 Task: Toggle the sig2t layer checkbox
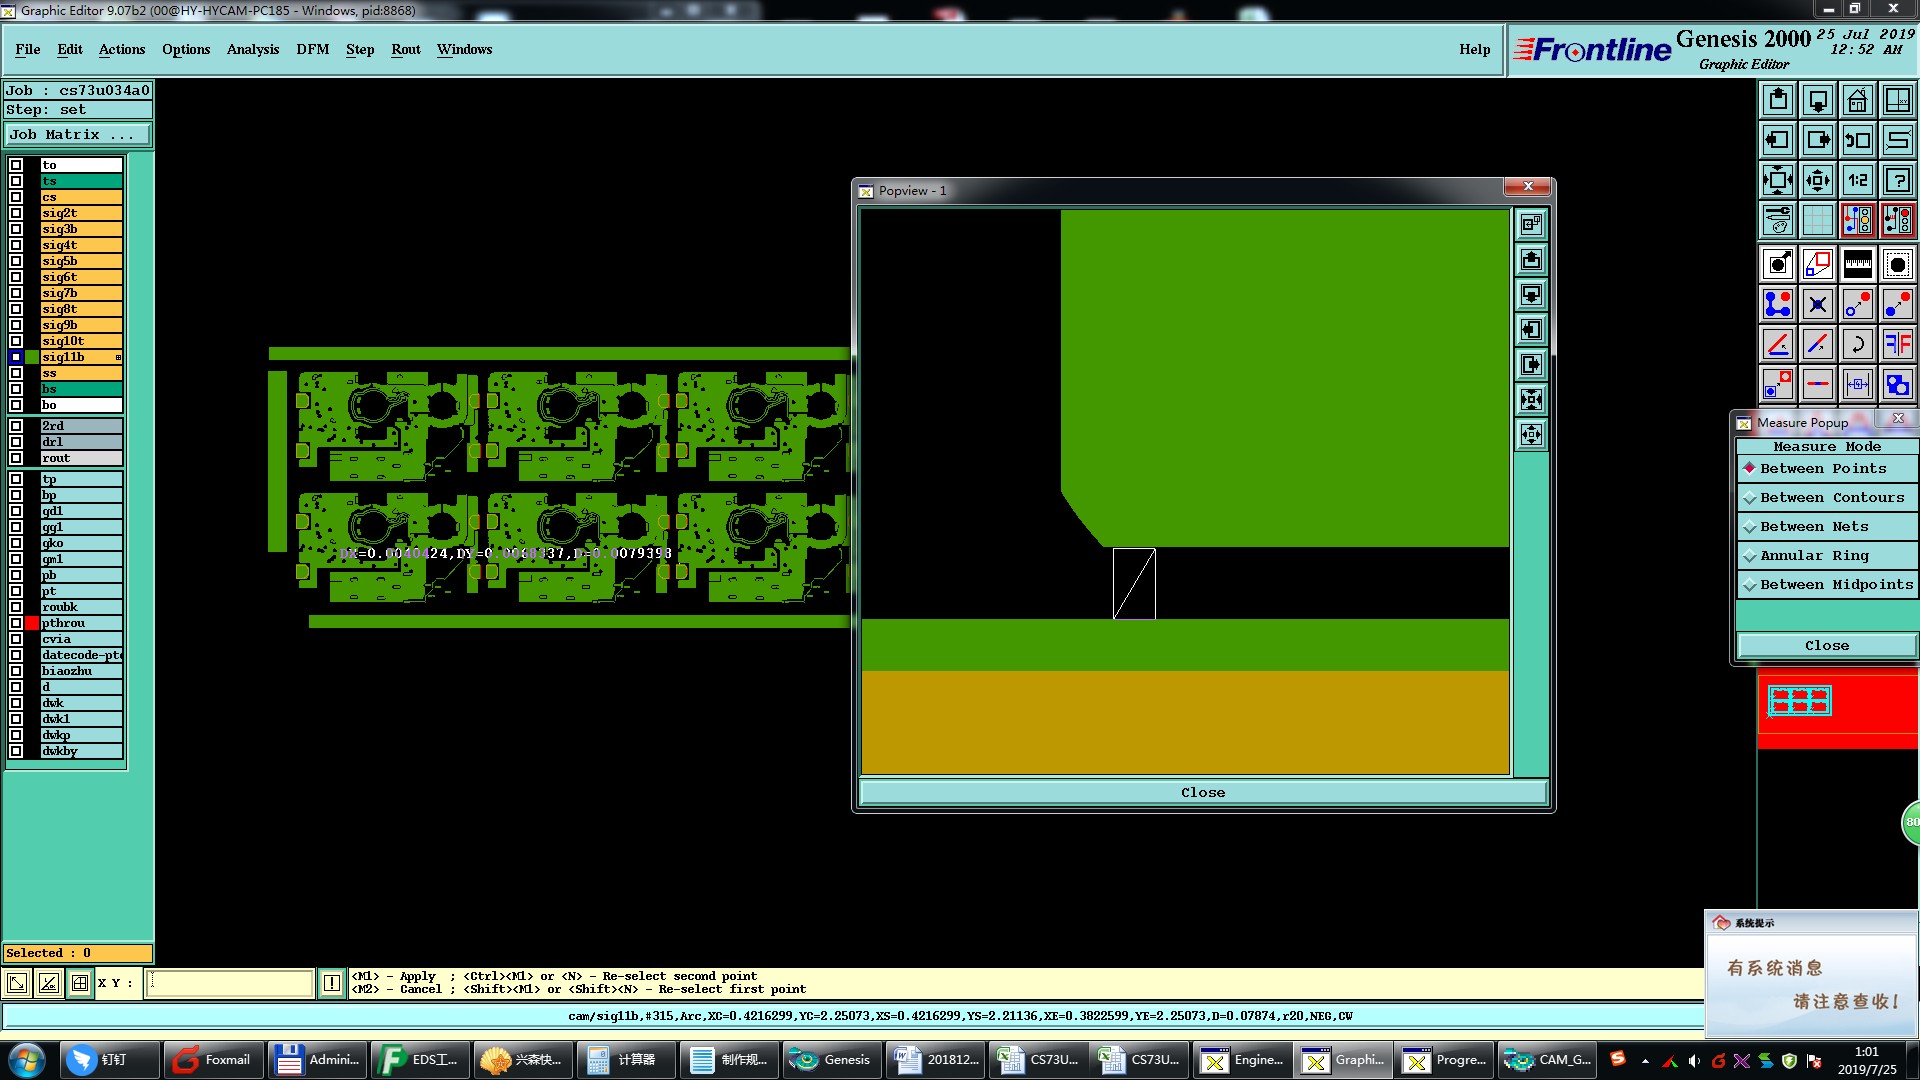pyautogui.click(x=16, y=213)
